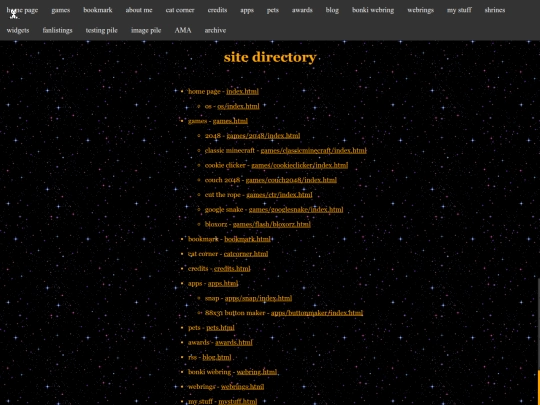Go to webrings in the top navigation
The image size is (540, 405).
(x=420, y=10)
